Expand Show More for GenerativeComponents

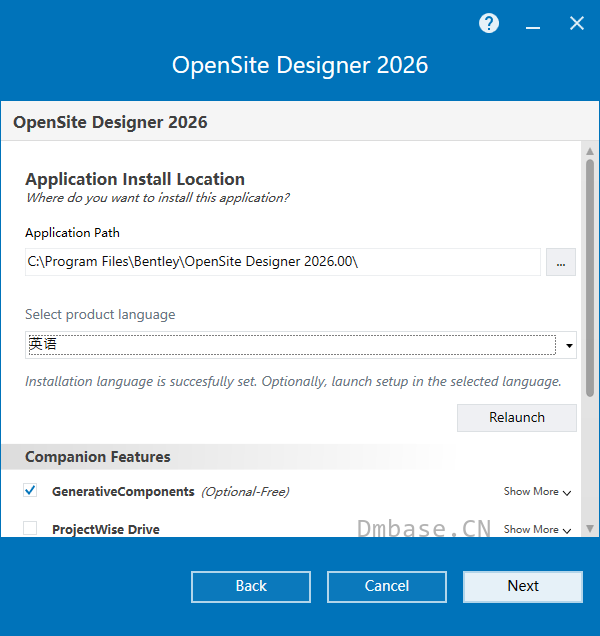pos(537,492)
